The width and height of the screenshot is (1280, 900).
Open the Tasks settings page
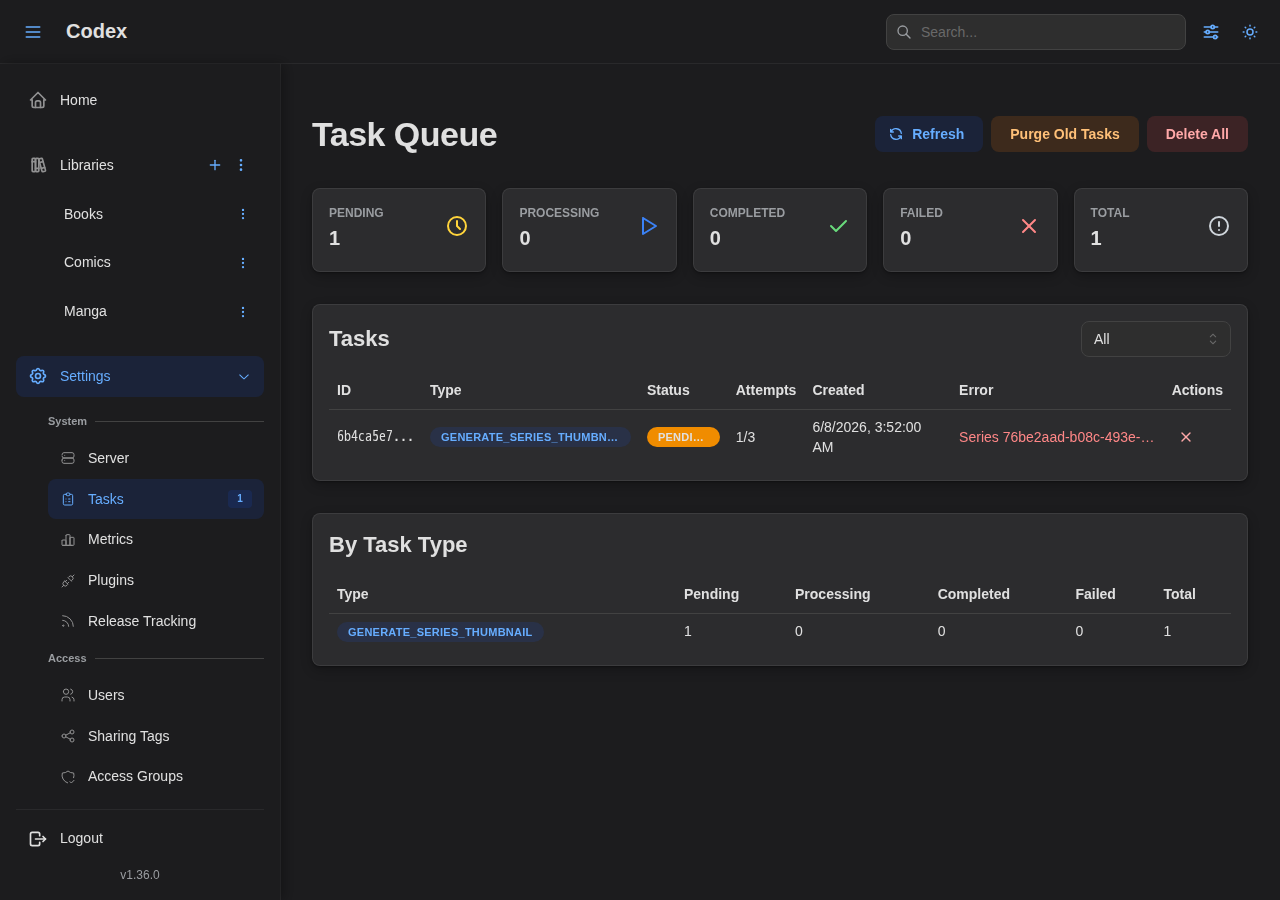point(156,499)
